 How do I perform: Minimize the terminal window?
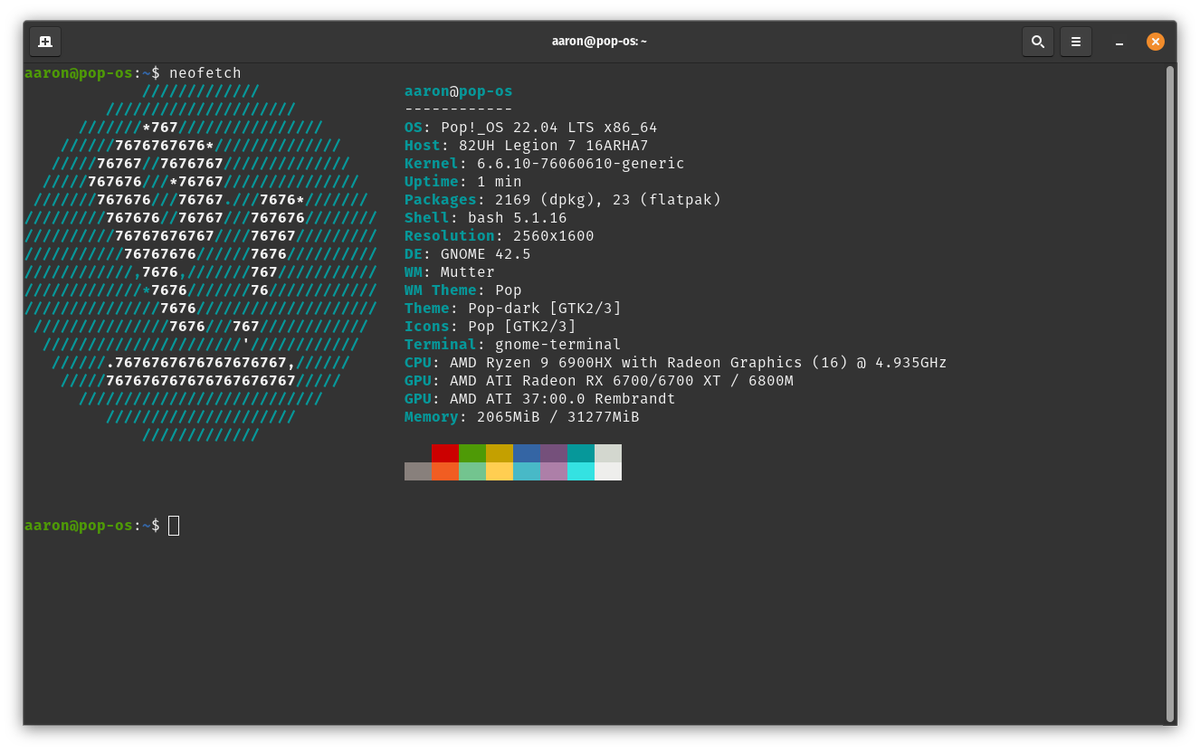click(1120, 42)
